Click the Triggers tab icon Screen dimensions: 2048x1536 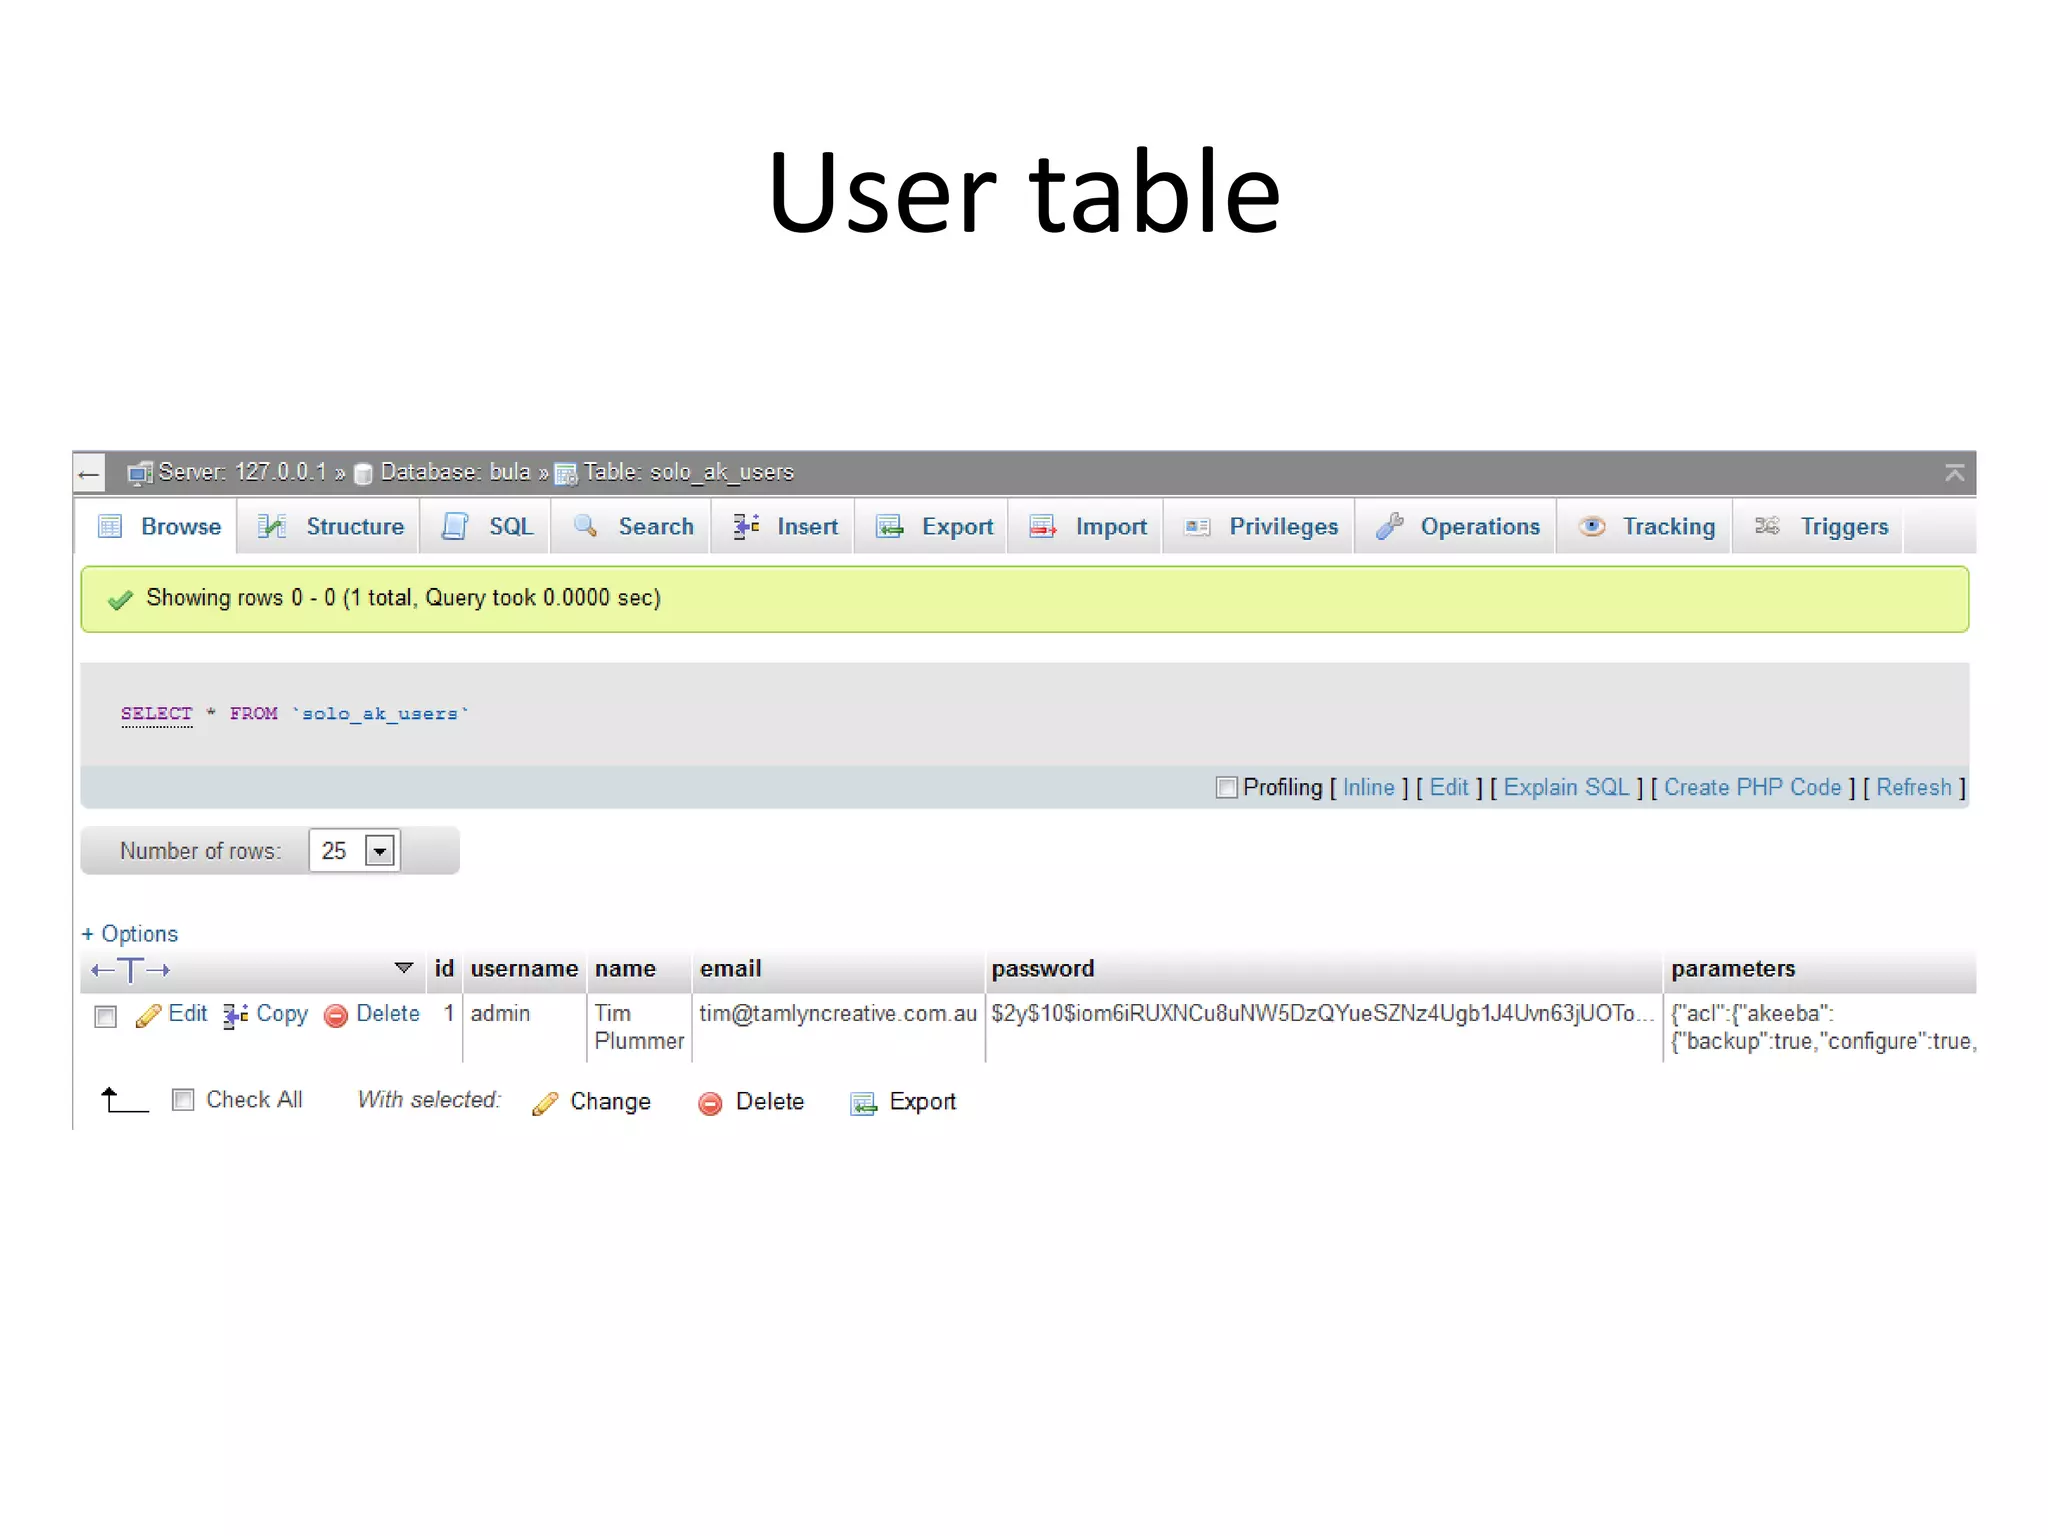1767,526
